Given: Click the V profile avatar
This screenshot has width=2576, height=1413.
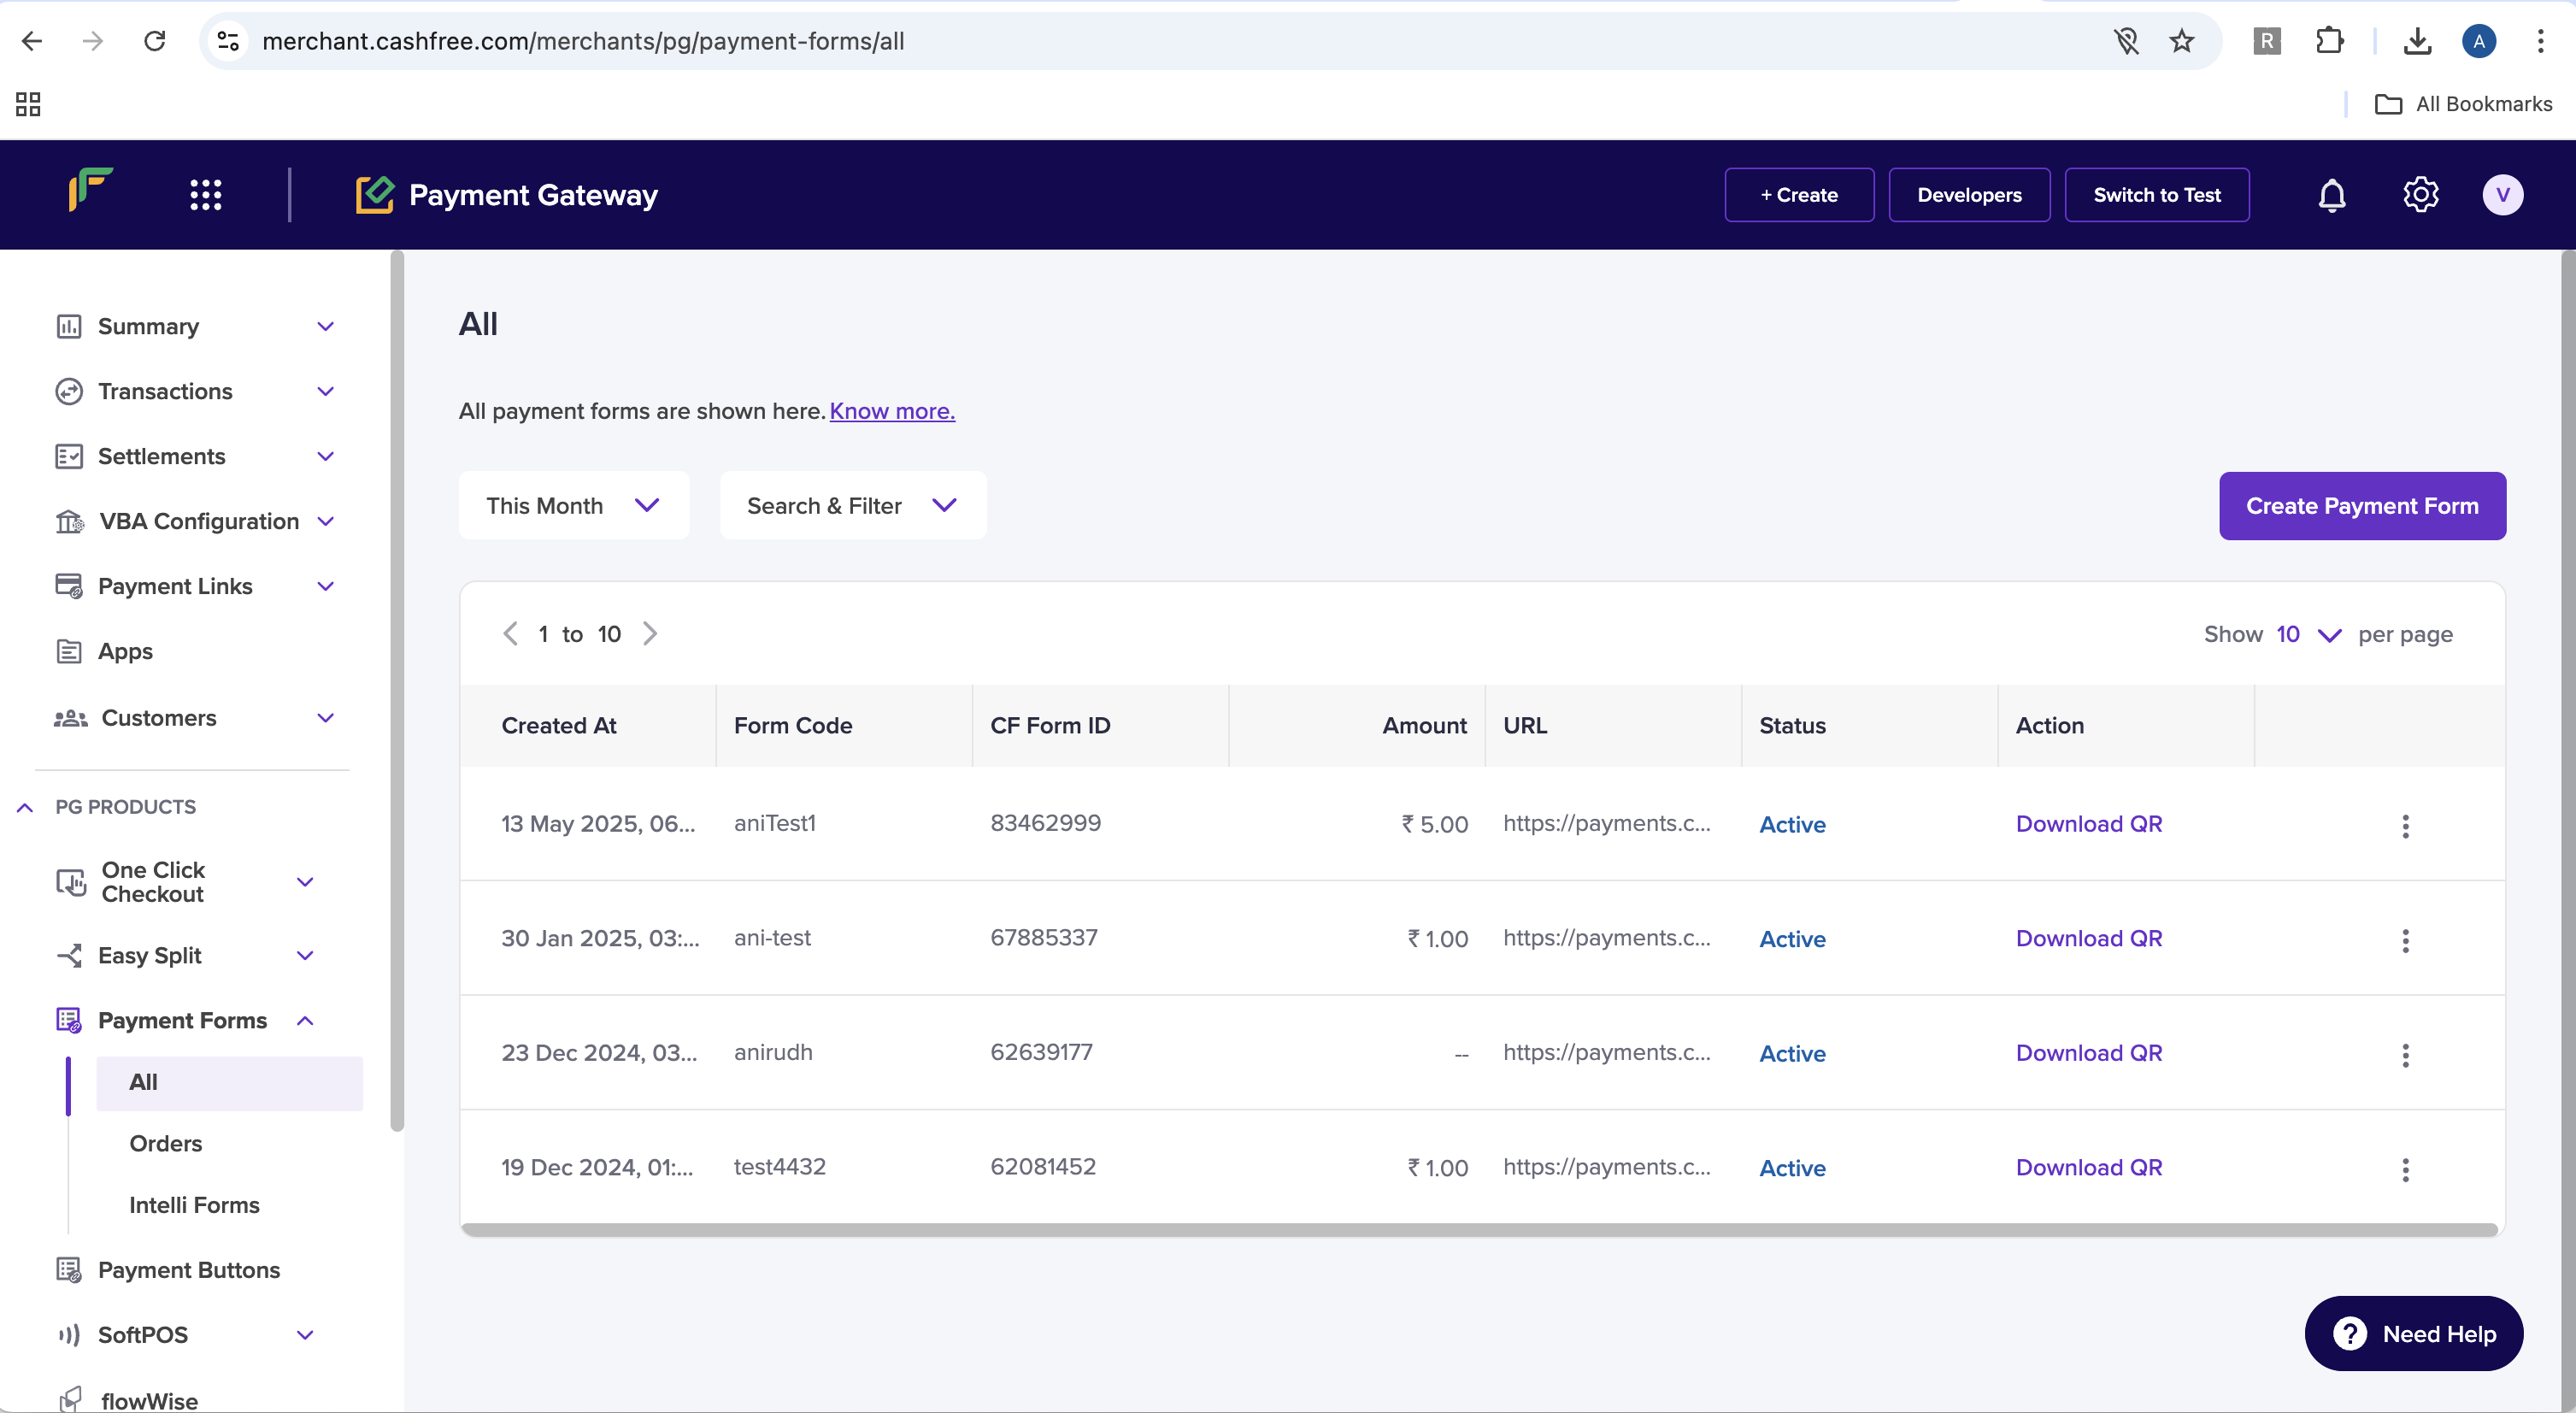Looking at the screenshot, I should (x=2502, y=195).
